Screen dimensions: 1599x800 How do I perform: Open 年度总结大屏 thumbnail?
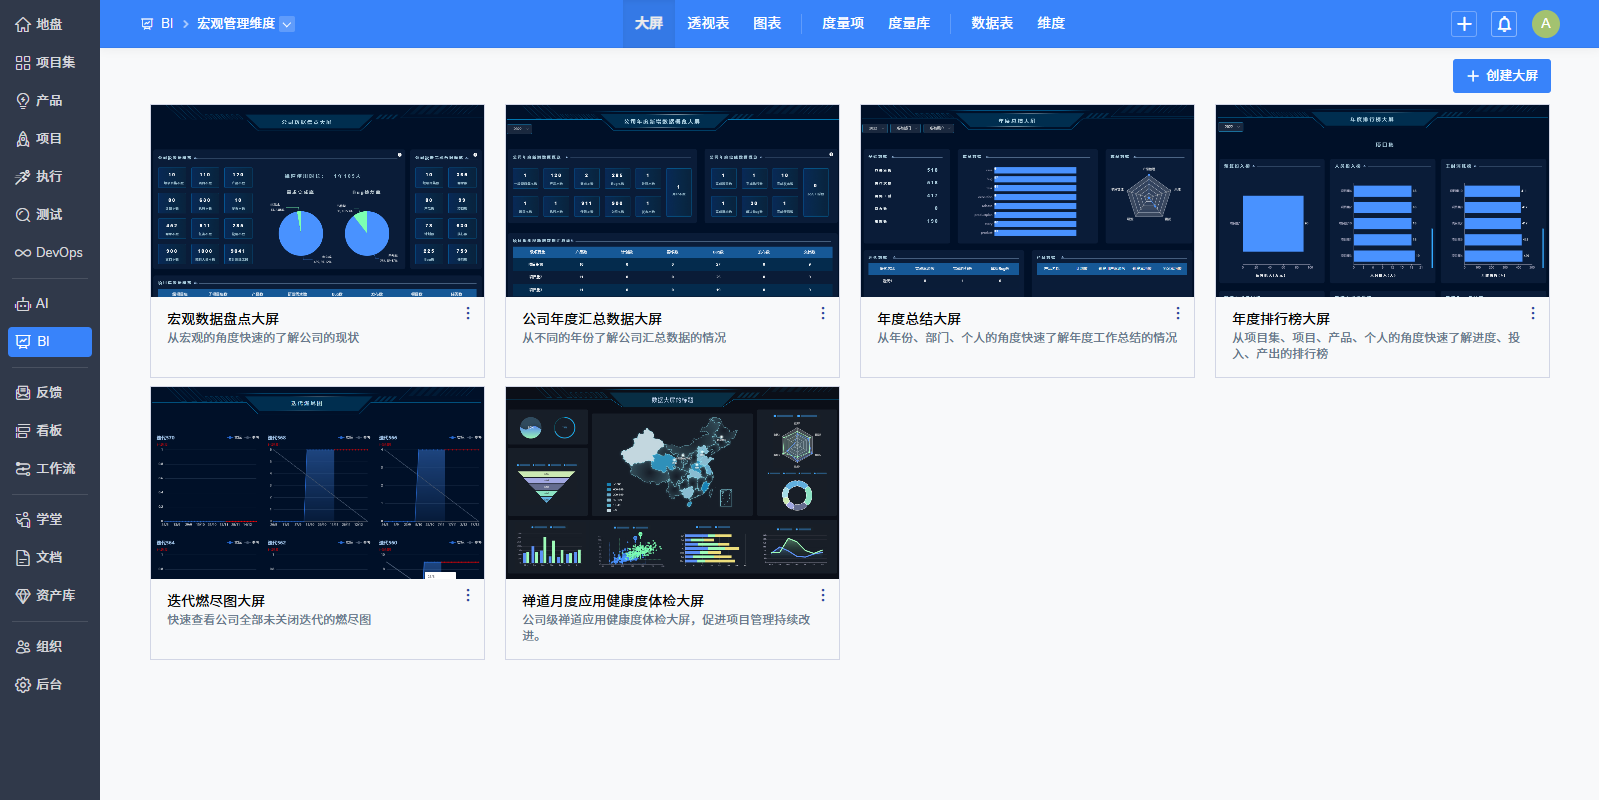click(1027, 201)
